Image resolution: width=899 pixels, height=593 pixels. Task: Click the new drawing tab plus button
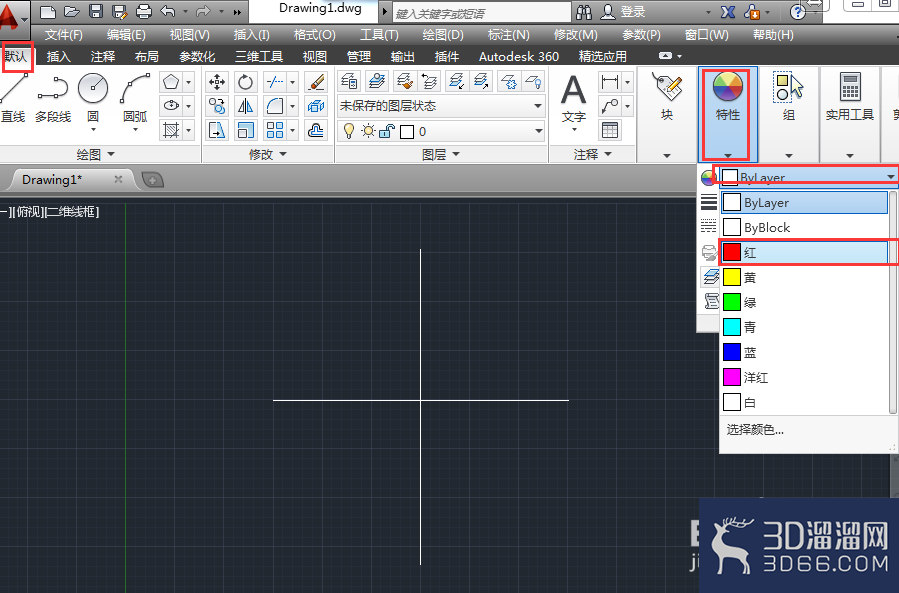coord(153,180)
